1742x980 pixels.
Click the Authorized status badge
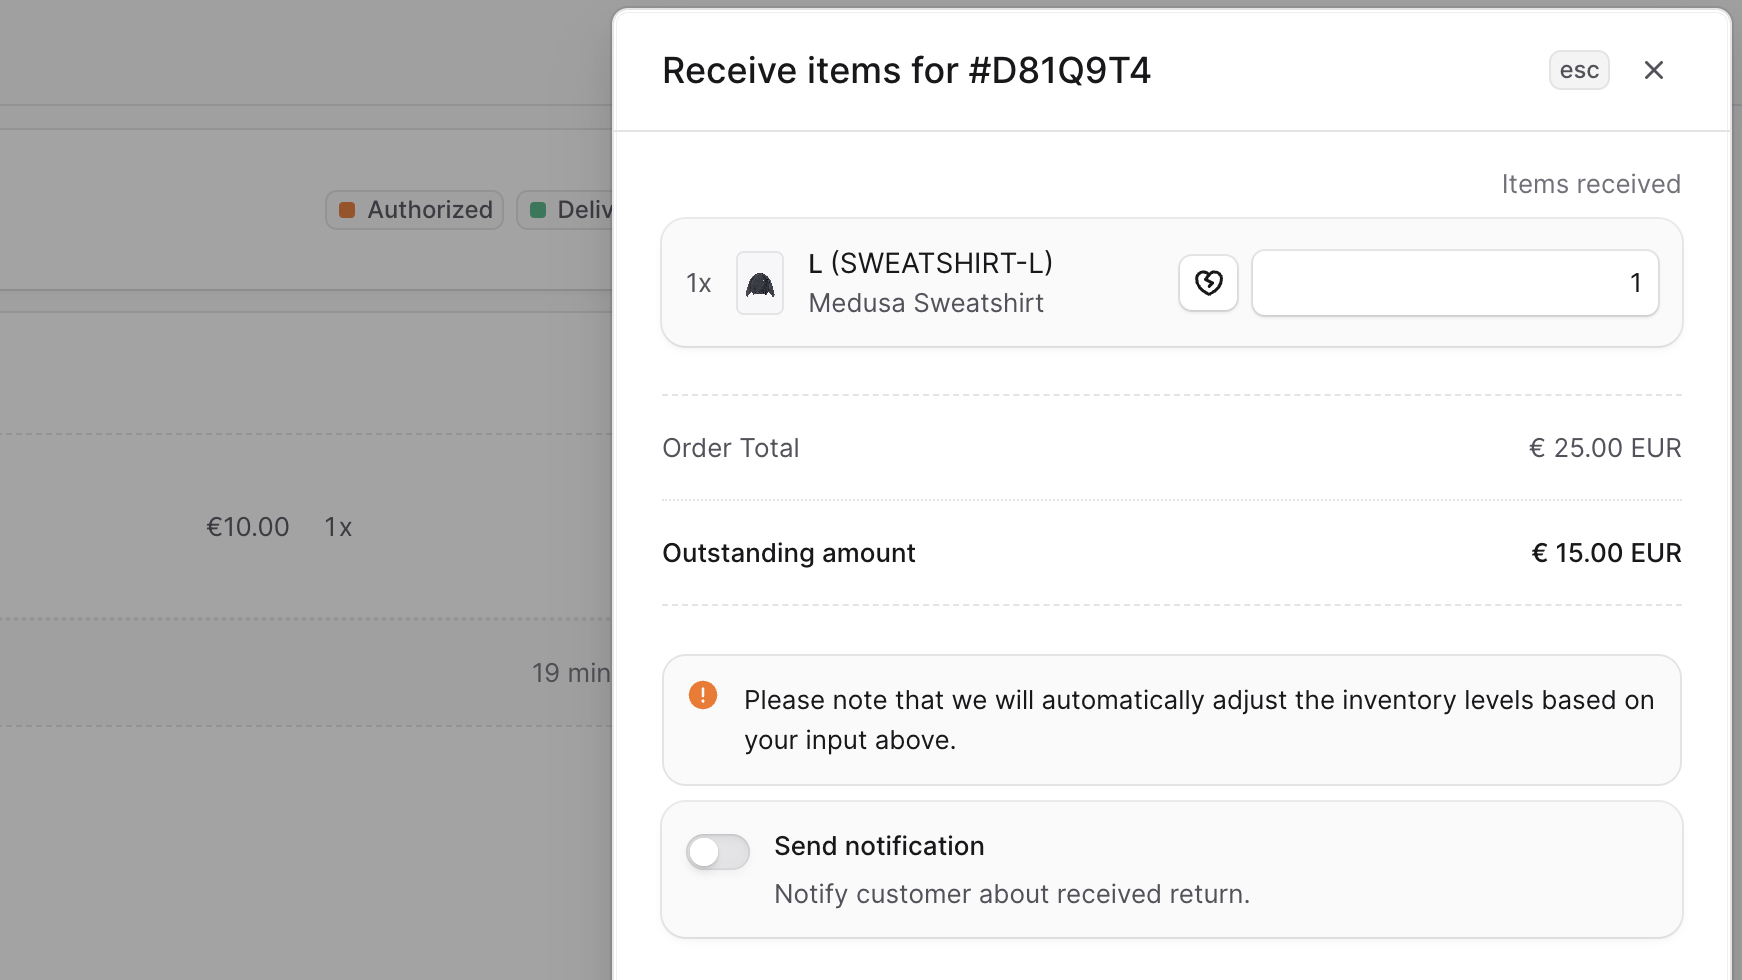415,210
